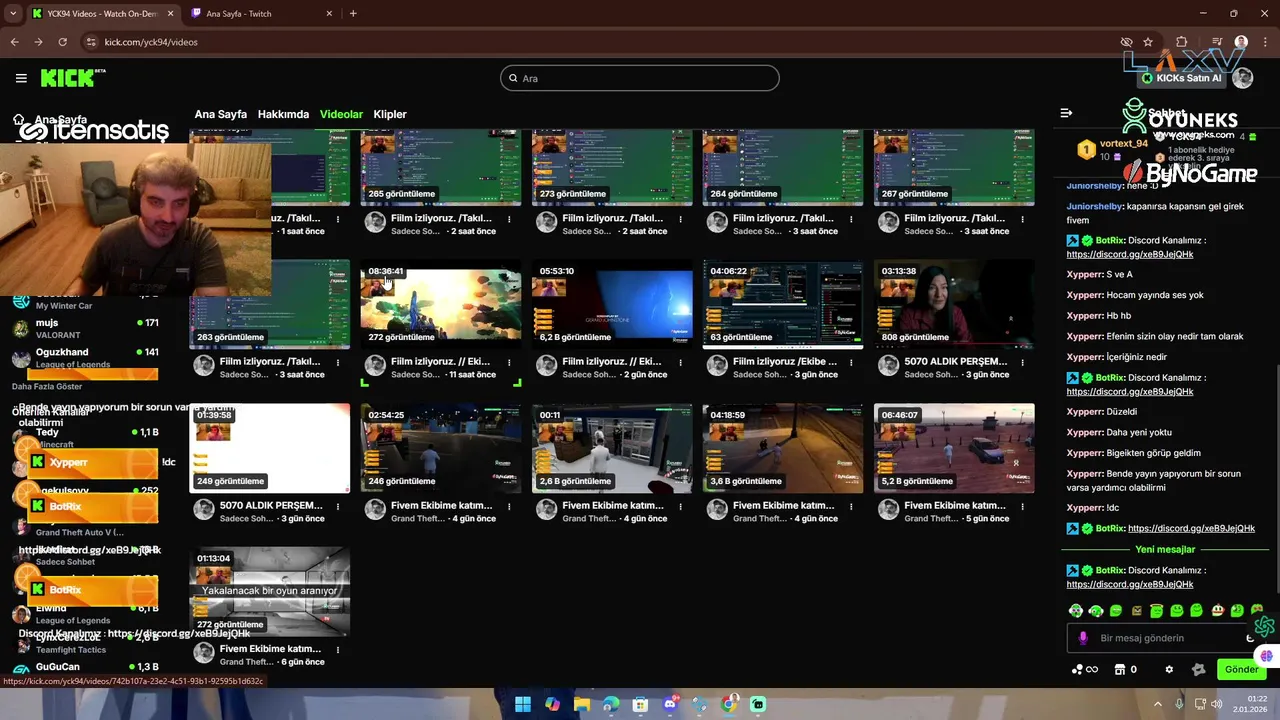This screenshot has height=720, width=1280.
Task: Click vortex_94 in the gift leaderboard
Action: [x=1123, y=143]
